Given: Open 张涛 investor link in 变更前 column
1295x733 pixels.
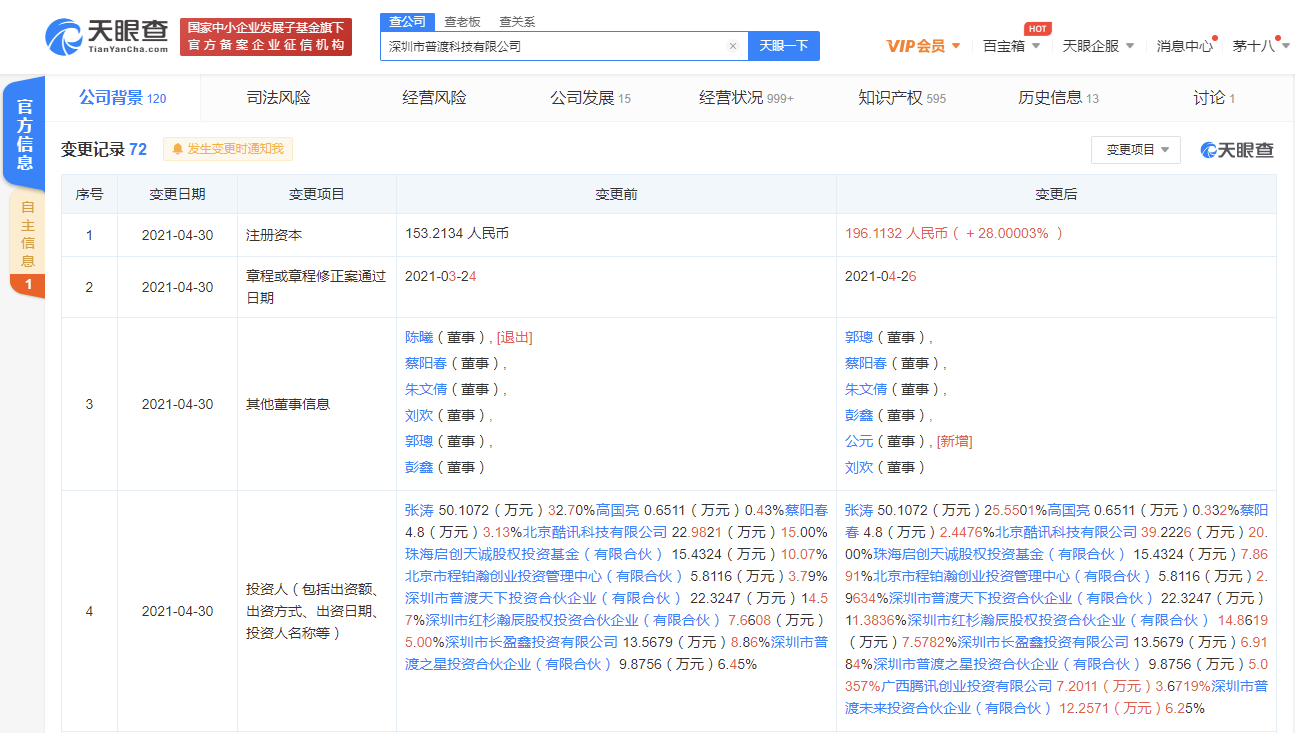Looking at the screenshot, I should pos(418,510).
